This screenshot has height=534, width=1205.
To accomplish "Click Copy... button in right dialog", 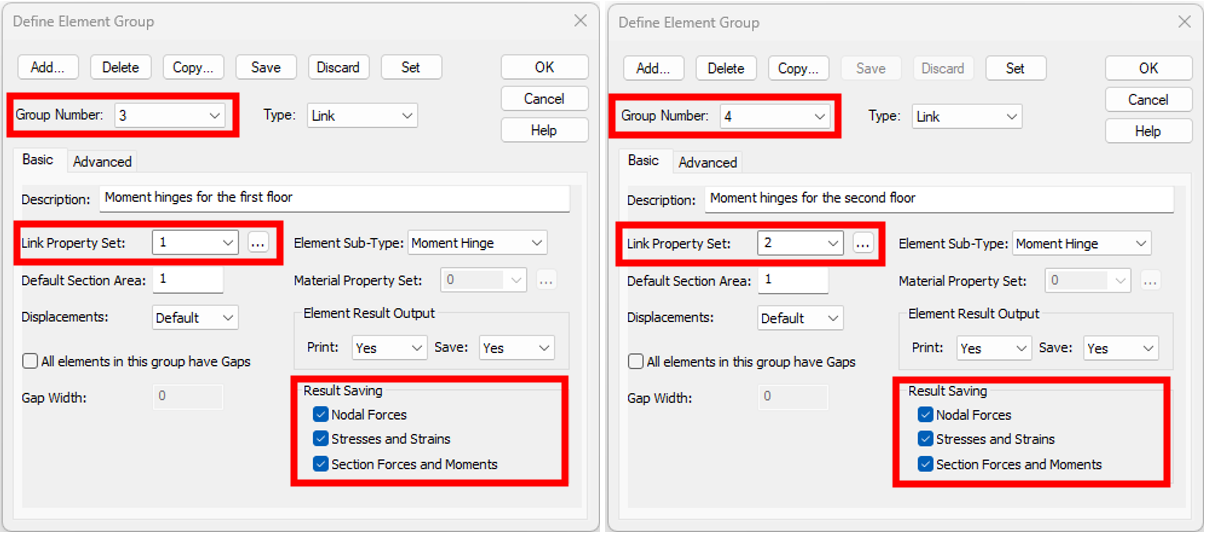I will 799,68.
